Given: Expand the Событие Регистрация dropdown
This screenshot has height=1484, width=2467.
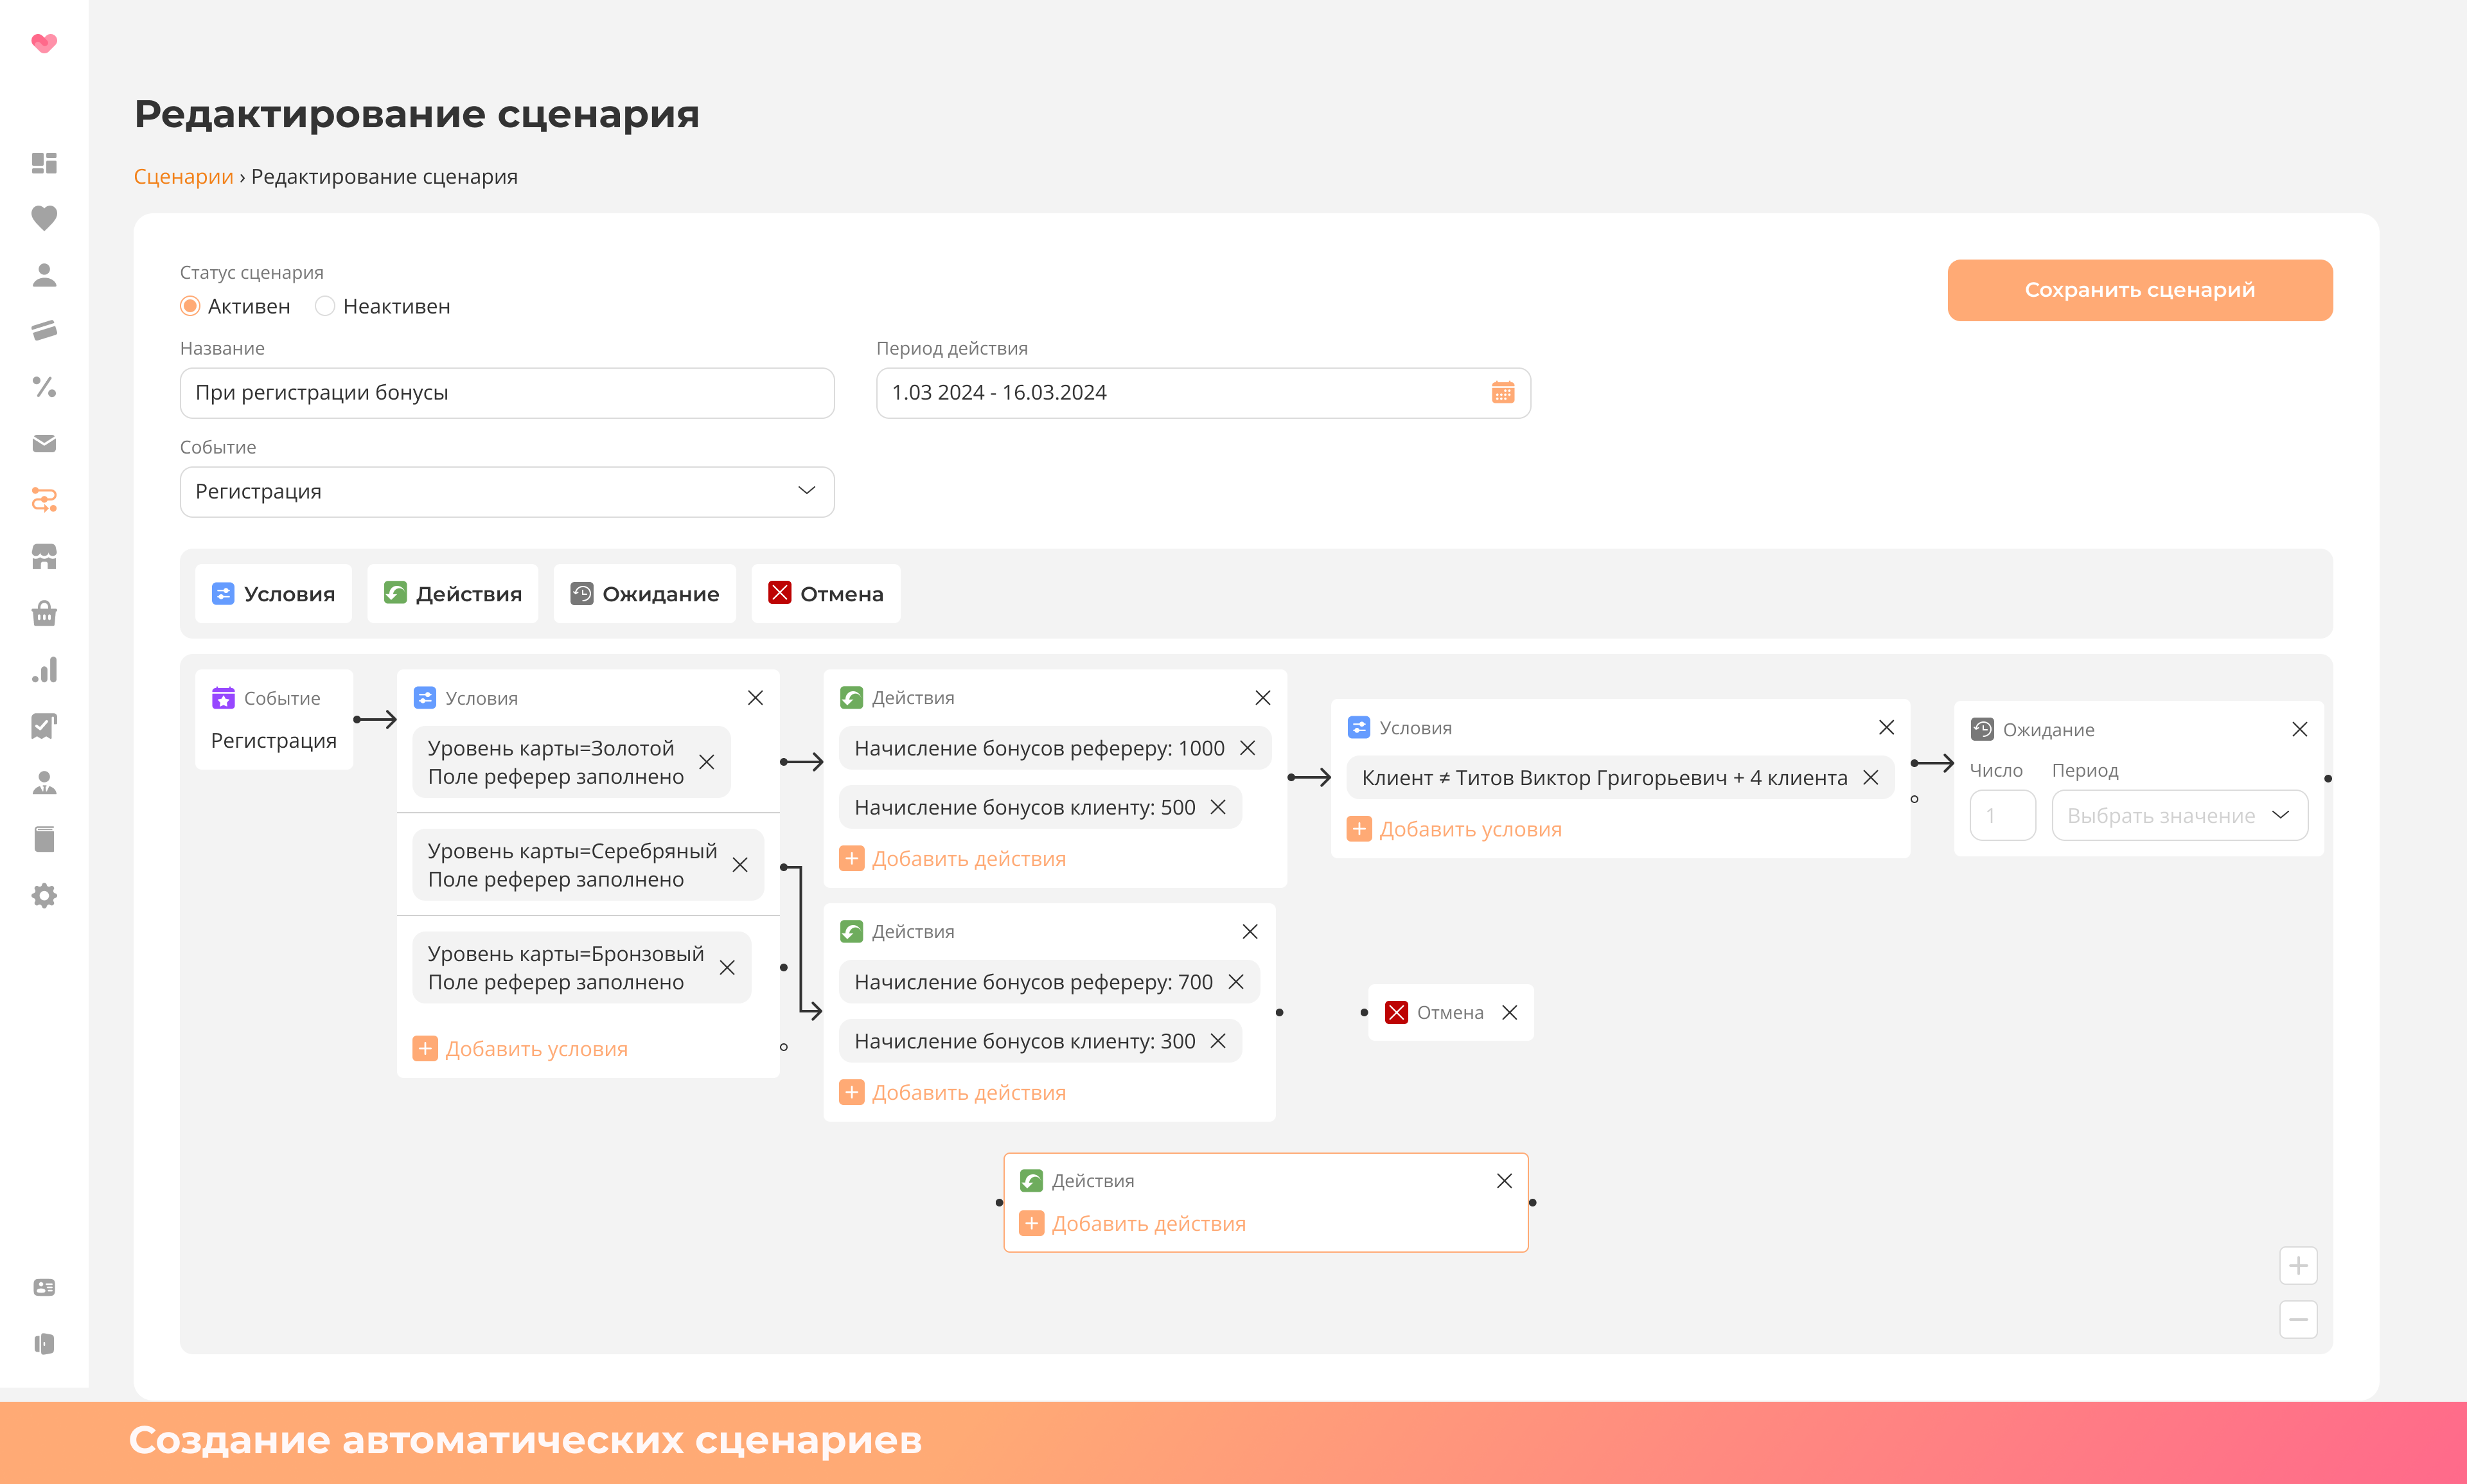Looking at the screenshot, I should click(506, 491).
